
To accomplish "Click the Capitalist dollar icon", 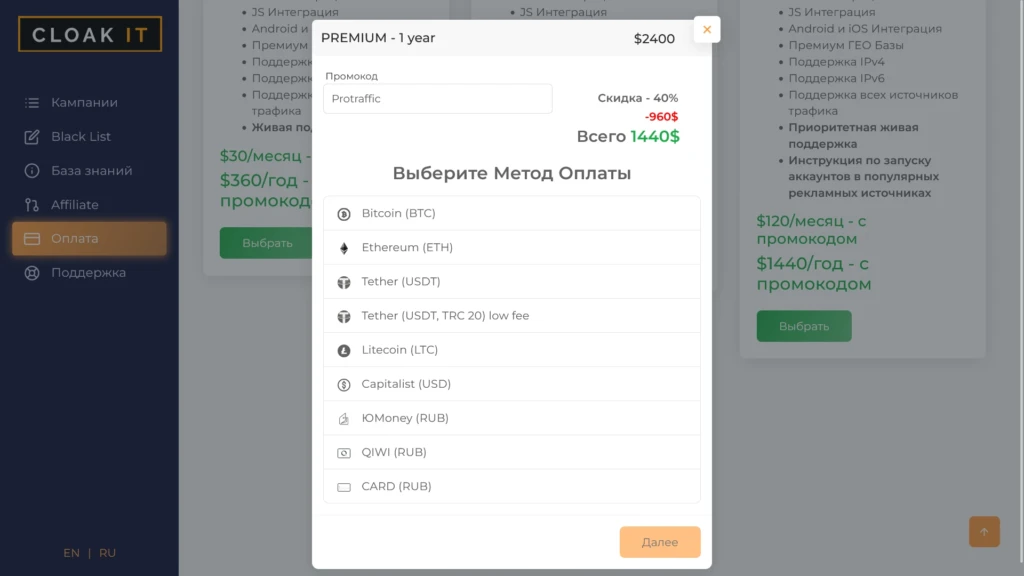I will click(344, 385).
